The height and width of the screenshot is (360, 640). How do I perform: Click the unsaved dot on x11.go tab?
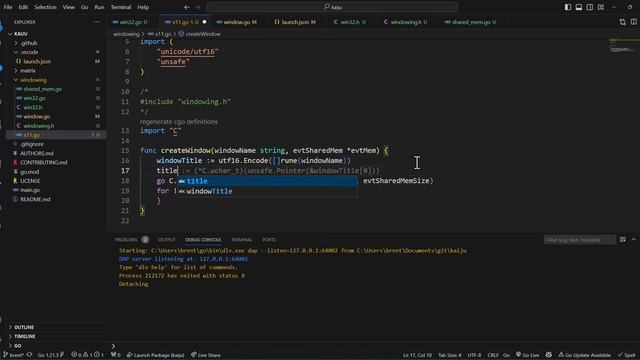click(x=204, y=22)
